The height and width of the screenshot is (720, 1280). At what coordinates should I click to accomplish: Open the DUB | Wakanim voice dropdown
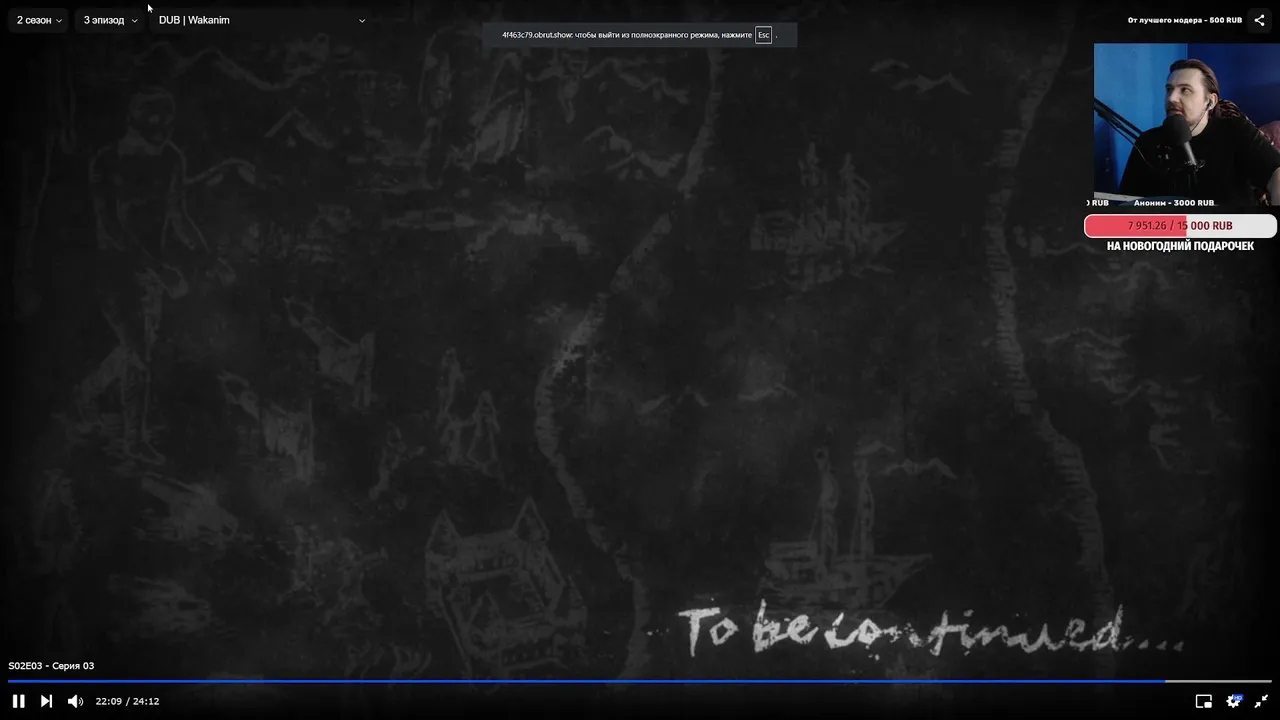[x=261, y=20]
